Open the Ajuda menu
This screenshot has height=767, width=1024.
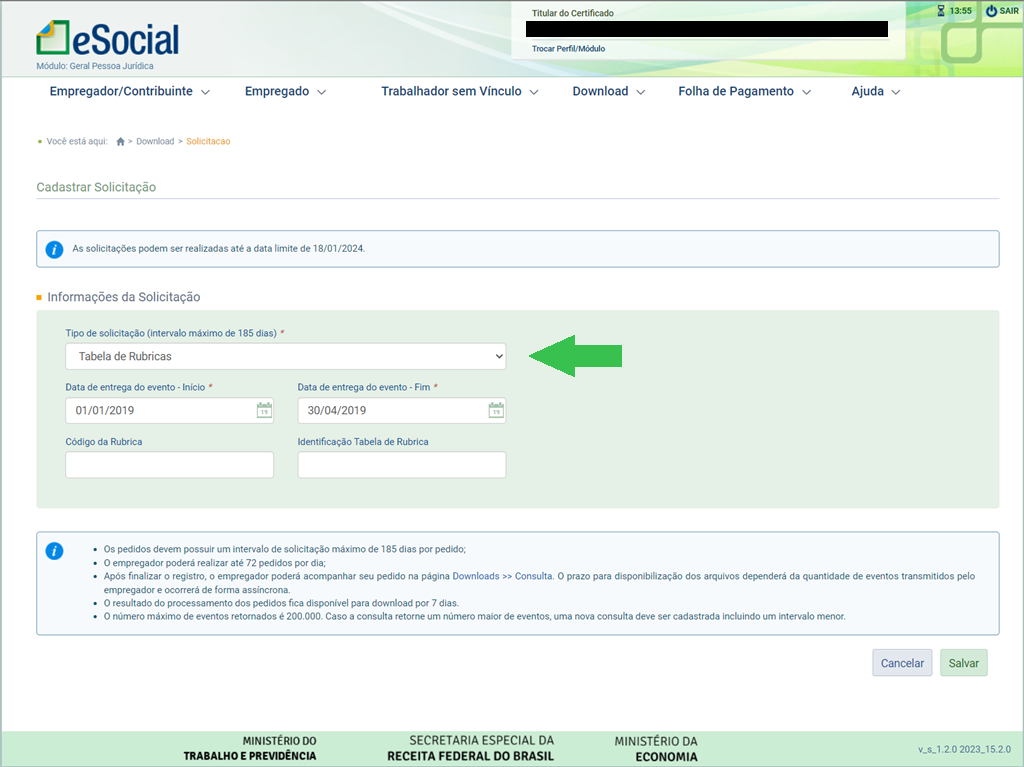point(875,92)
